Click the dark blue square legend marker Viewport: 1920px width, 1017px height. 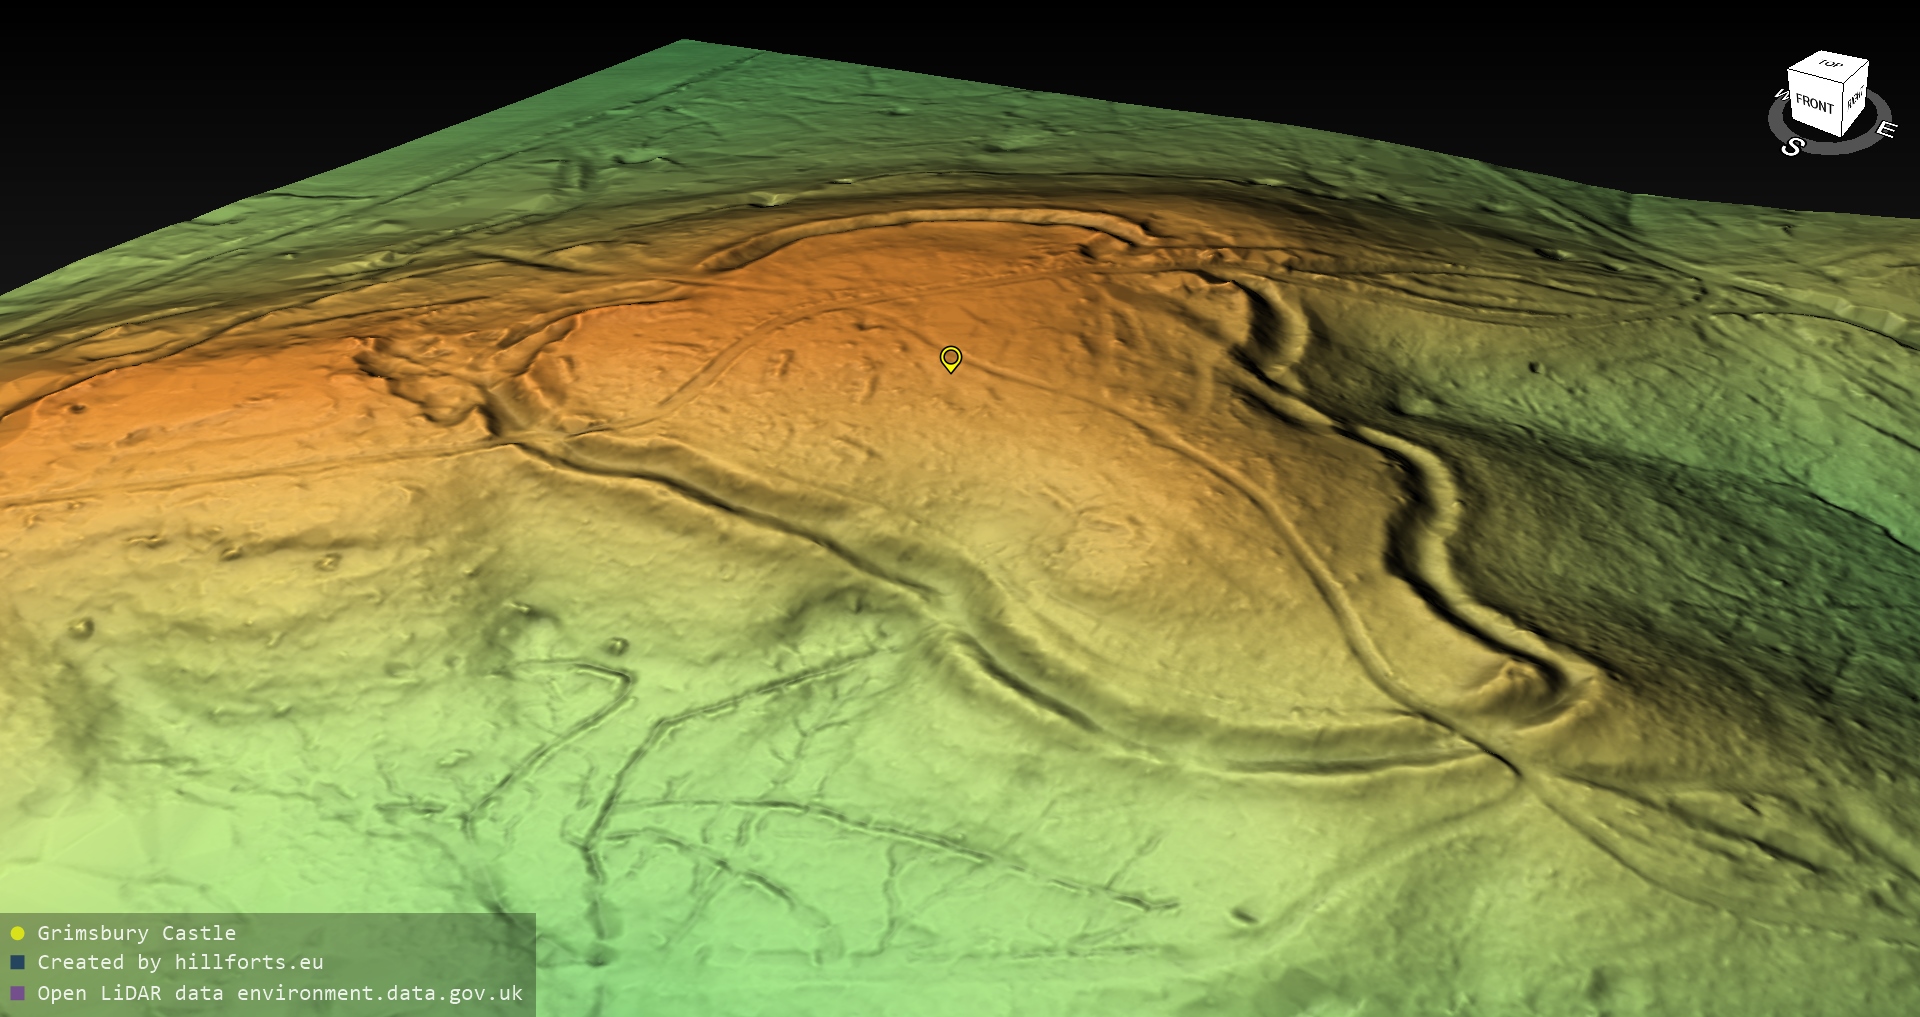pos(17,963)
